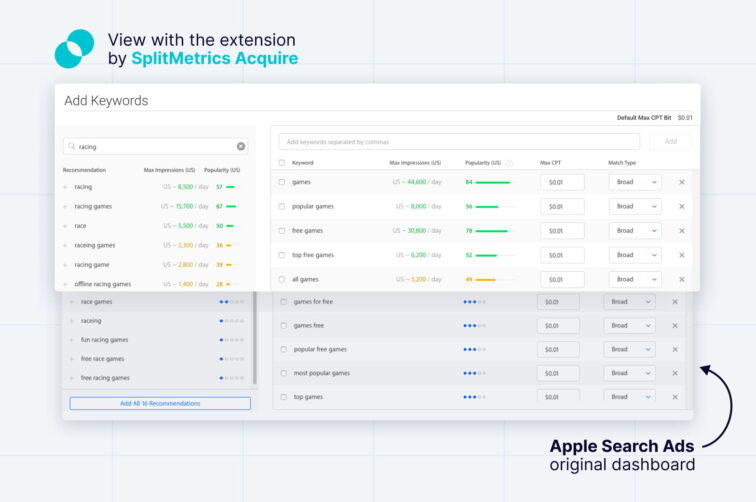Click the search magnifier icon
This screenshot has height=502, width=756.
[x=71, y=146]
